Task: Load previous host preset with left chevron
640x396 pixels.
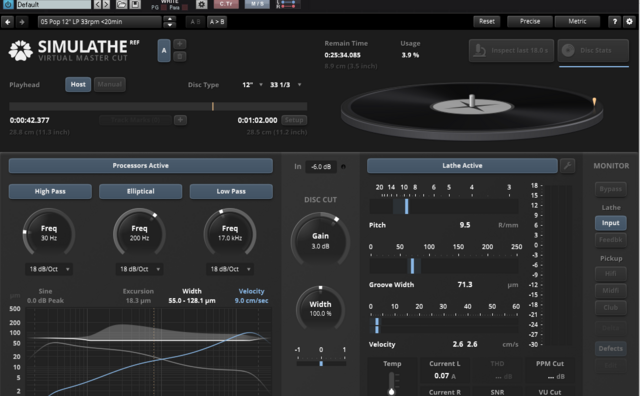Action: (98, 4)
